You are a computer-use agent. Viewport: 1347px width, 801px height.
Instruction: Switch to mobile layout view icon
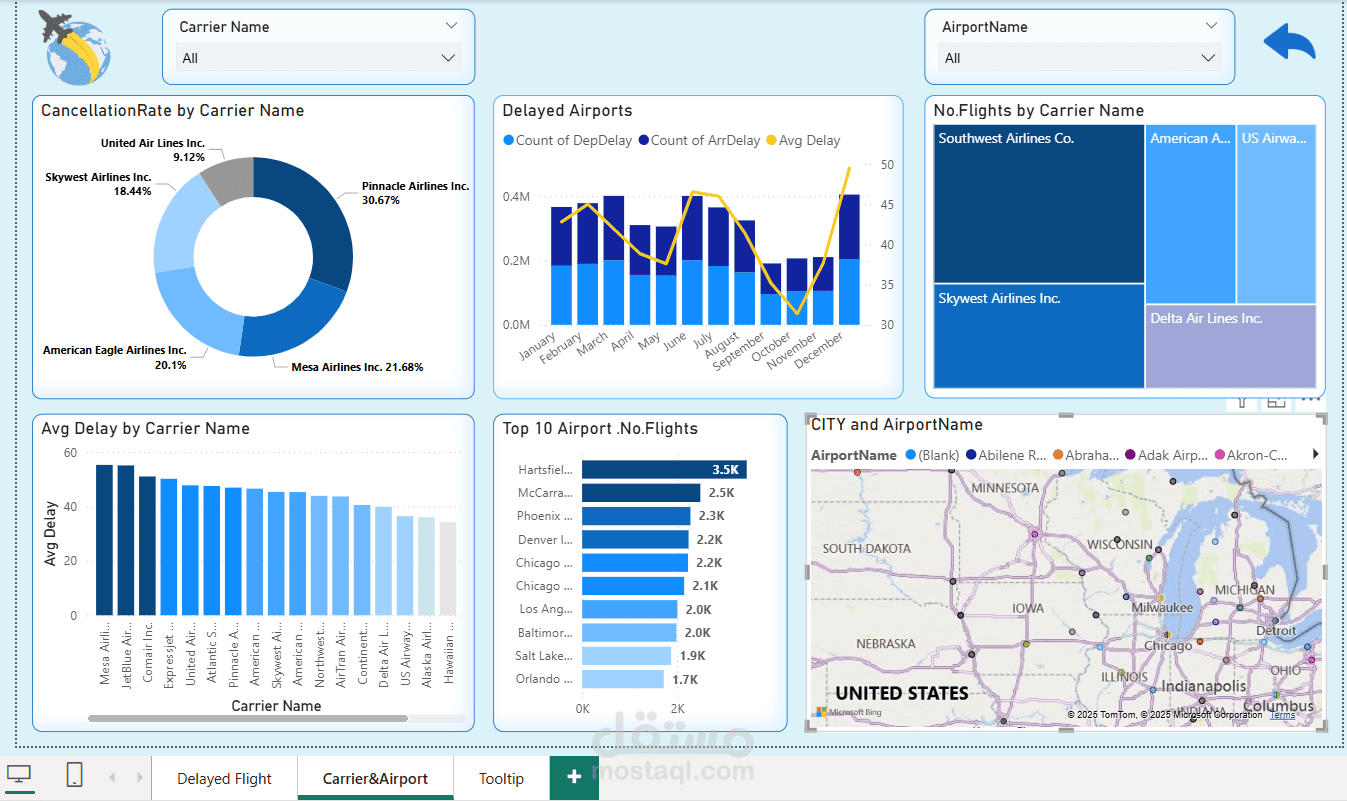(74, 775)
